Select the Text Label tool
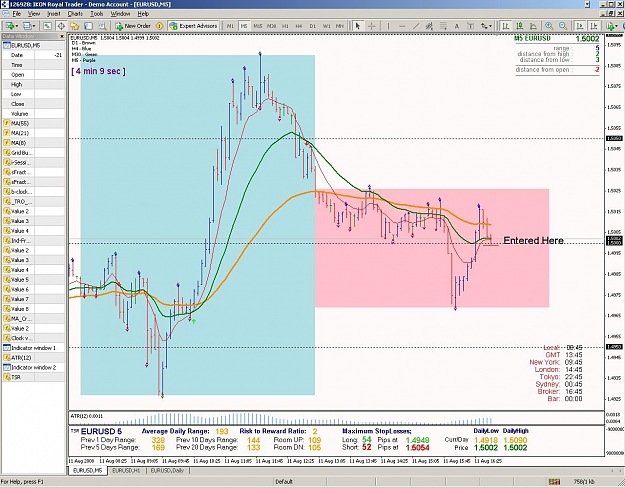 pyautogui.click(x=470, y=26)
